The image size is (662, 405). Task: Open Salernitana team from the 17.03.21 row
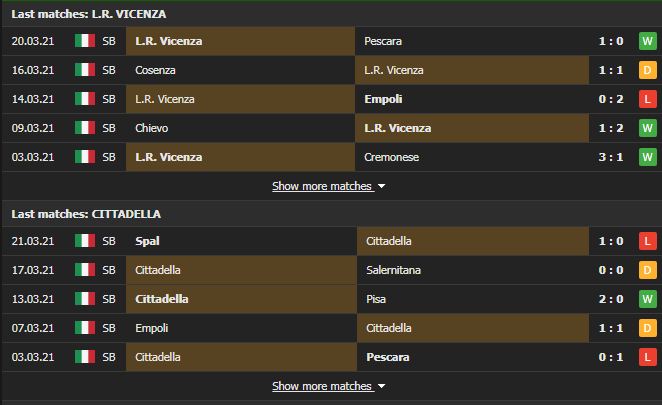(x=393, y=270)
